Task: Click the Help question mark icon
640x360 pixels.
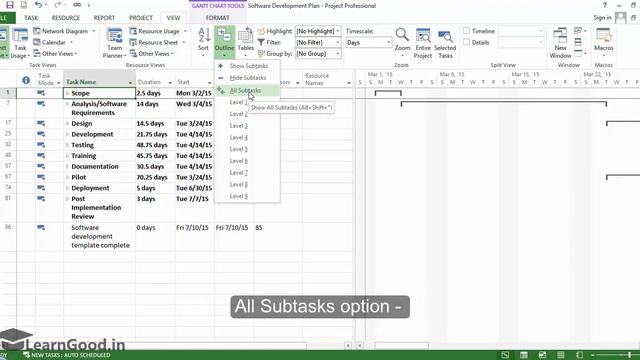Action: tap(604, 5)
